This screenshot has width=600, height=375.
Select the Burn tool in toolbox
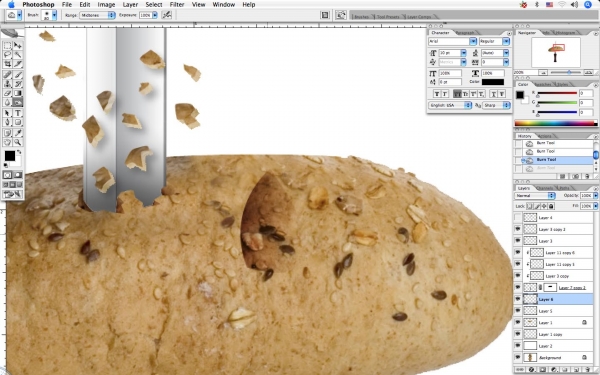click(18, 102)
